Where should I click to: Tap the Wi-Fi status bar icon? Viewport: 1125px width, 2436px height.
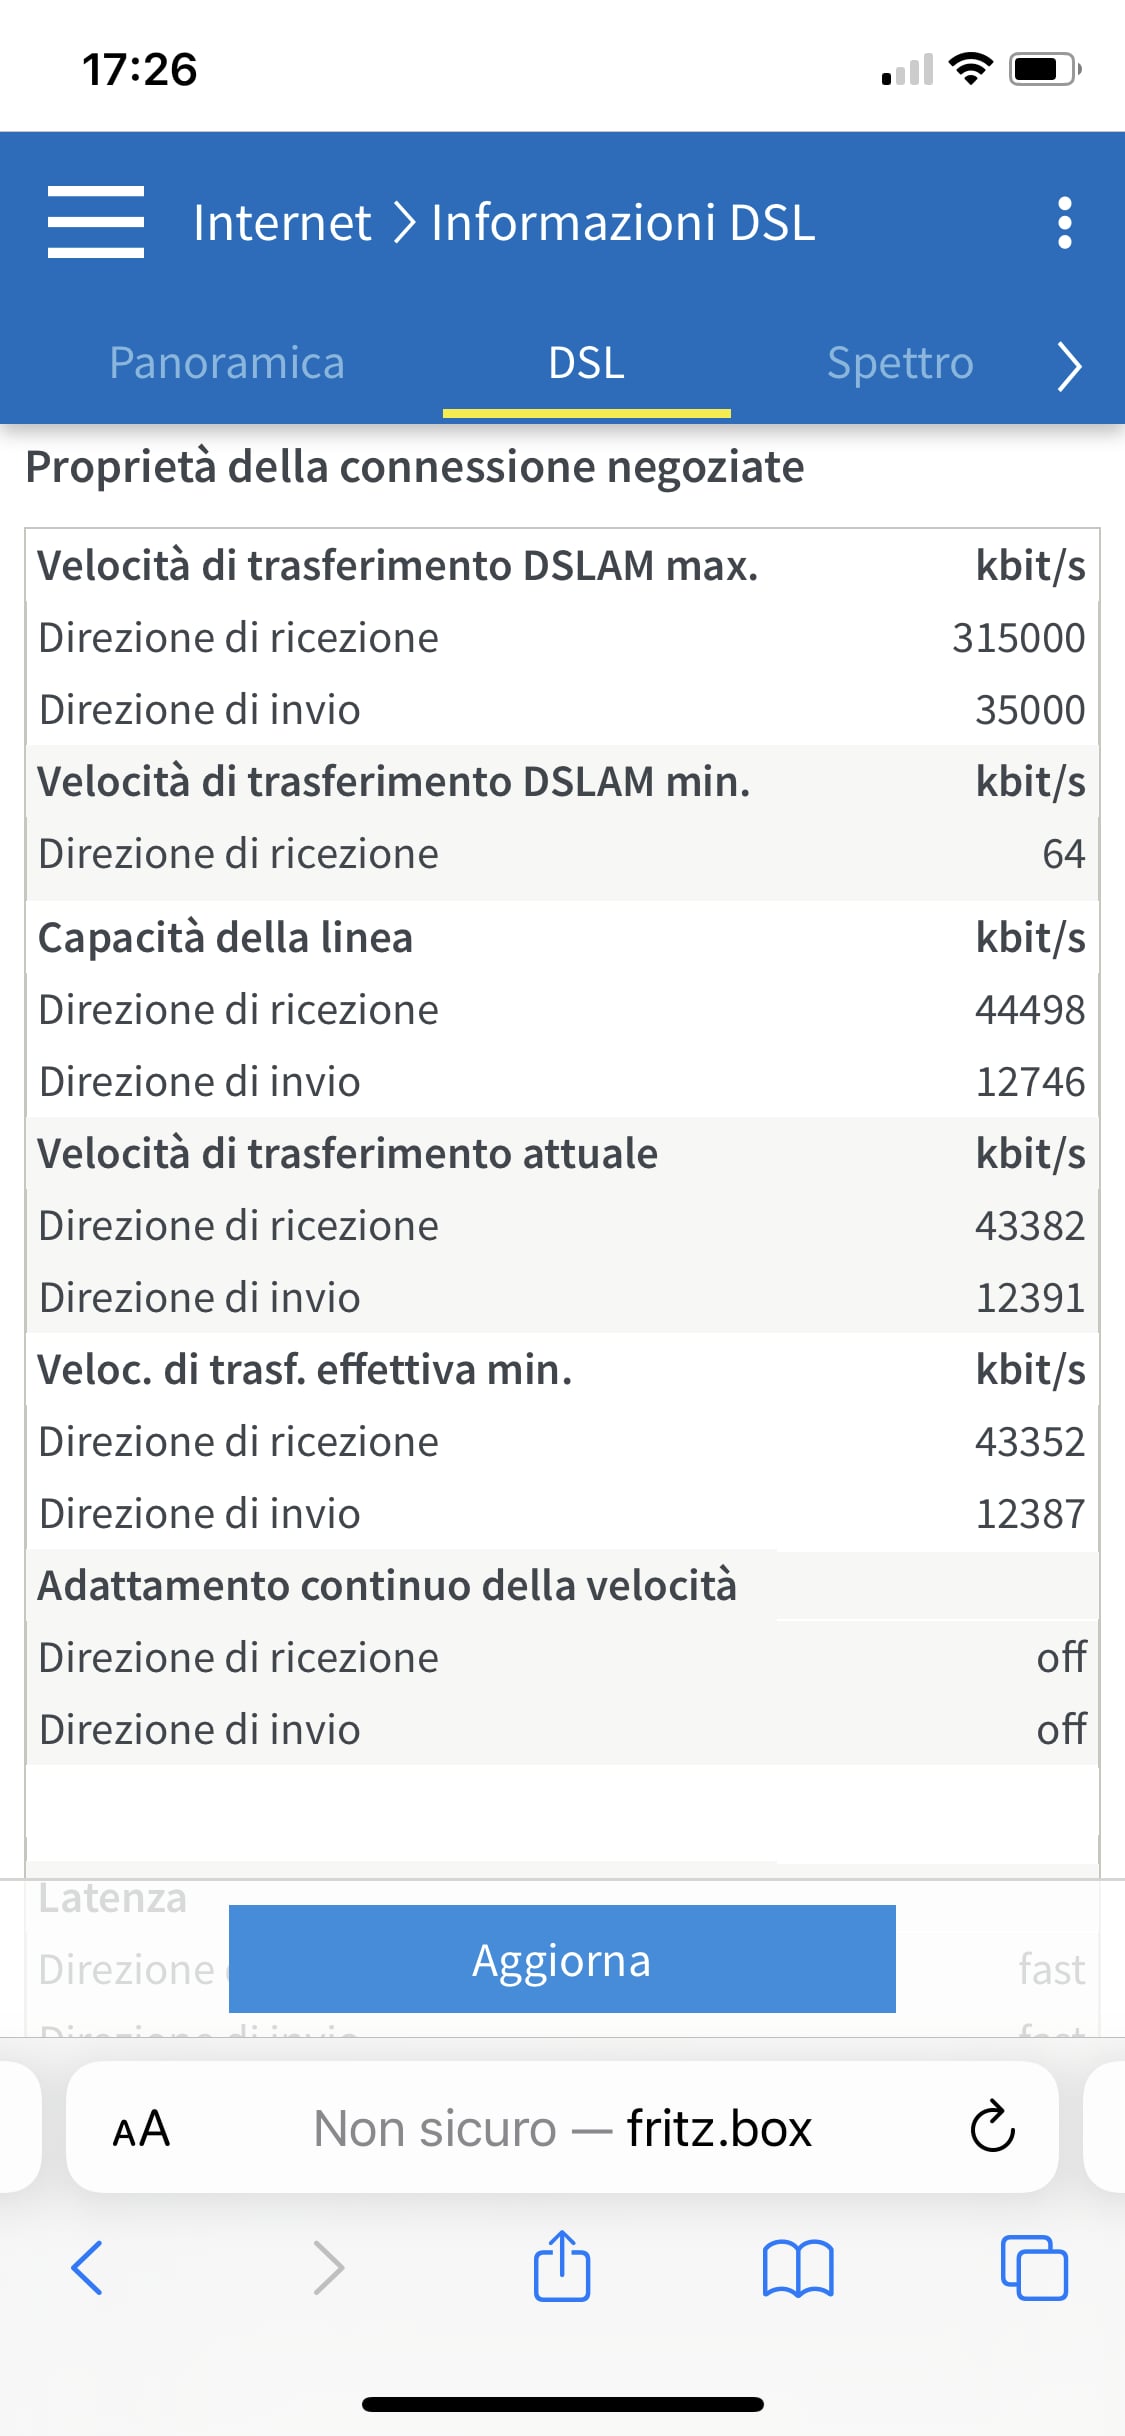coord(970,68)
